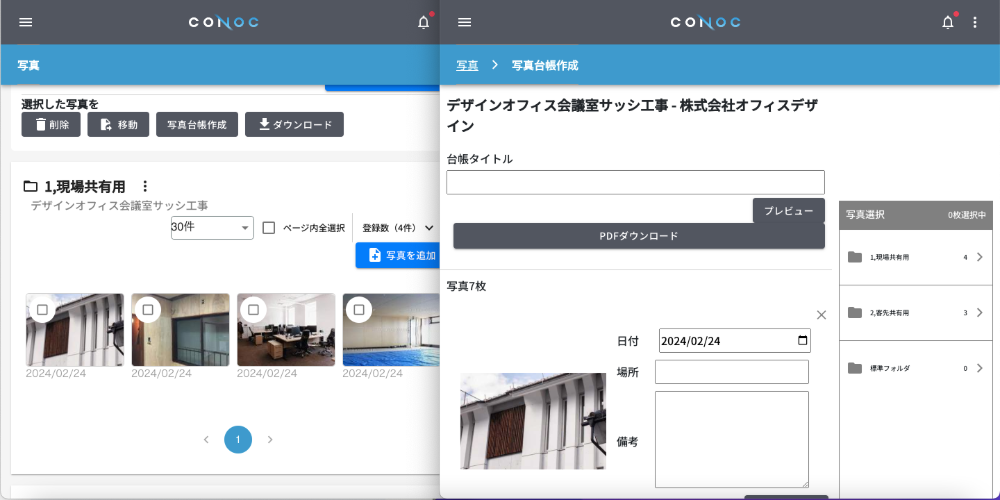Expand 2,客先共有用 folder chevron

pyautogui.click(x=980, y=312)
